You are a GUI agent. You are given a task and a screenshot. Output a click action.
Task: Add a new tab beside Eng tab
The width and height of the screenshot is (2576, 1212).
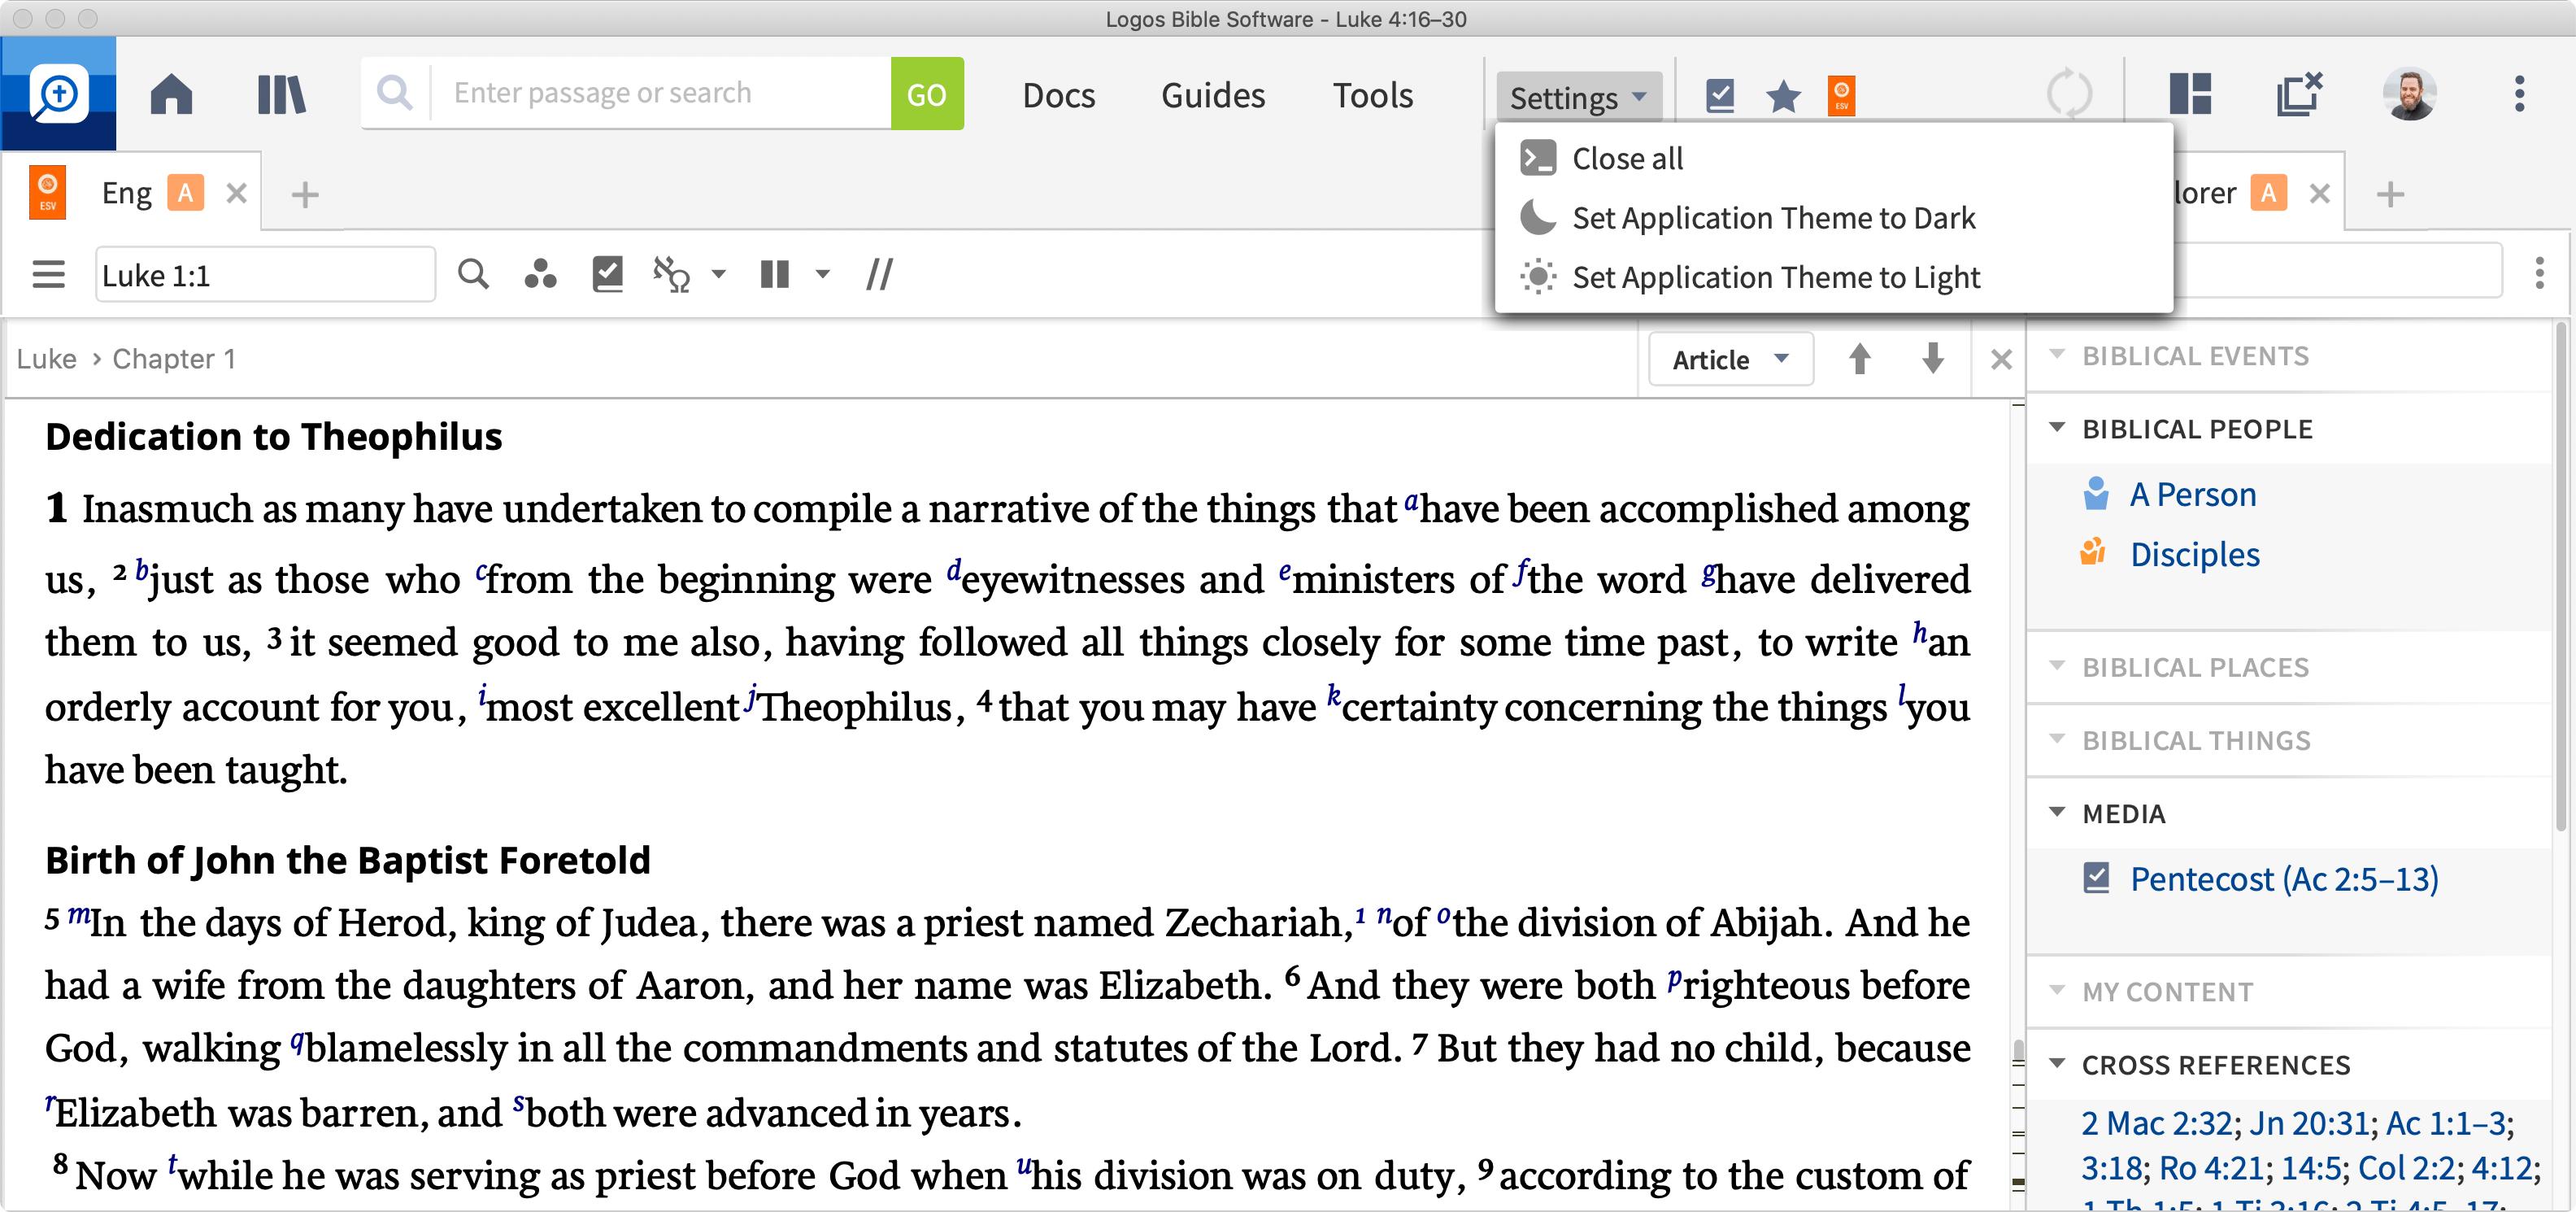point(305,194)
